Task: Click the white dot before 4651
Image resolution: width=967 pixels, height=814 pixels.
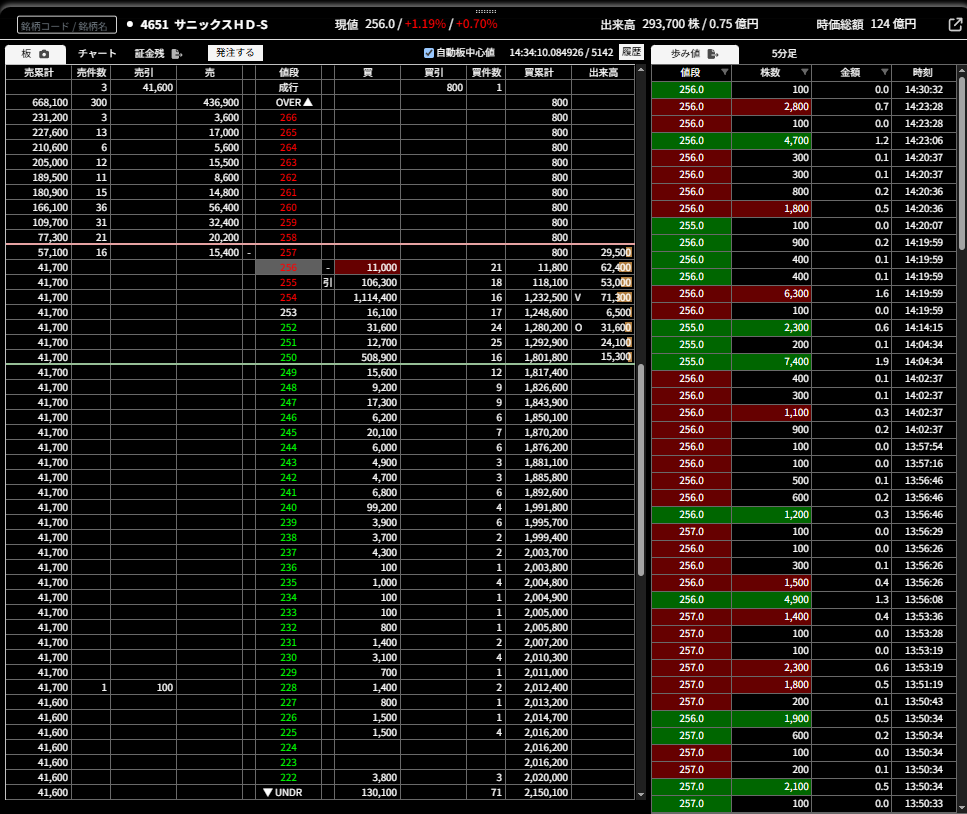Action: click(130, 24)
